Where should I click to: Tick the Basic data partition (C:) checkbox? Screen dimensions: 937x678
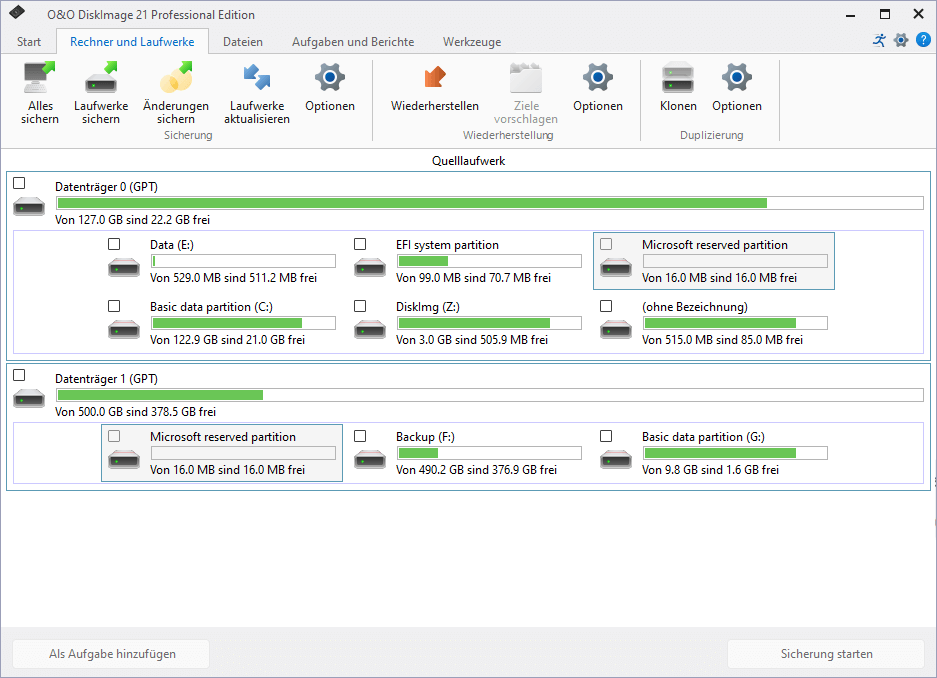[114, 306]
